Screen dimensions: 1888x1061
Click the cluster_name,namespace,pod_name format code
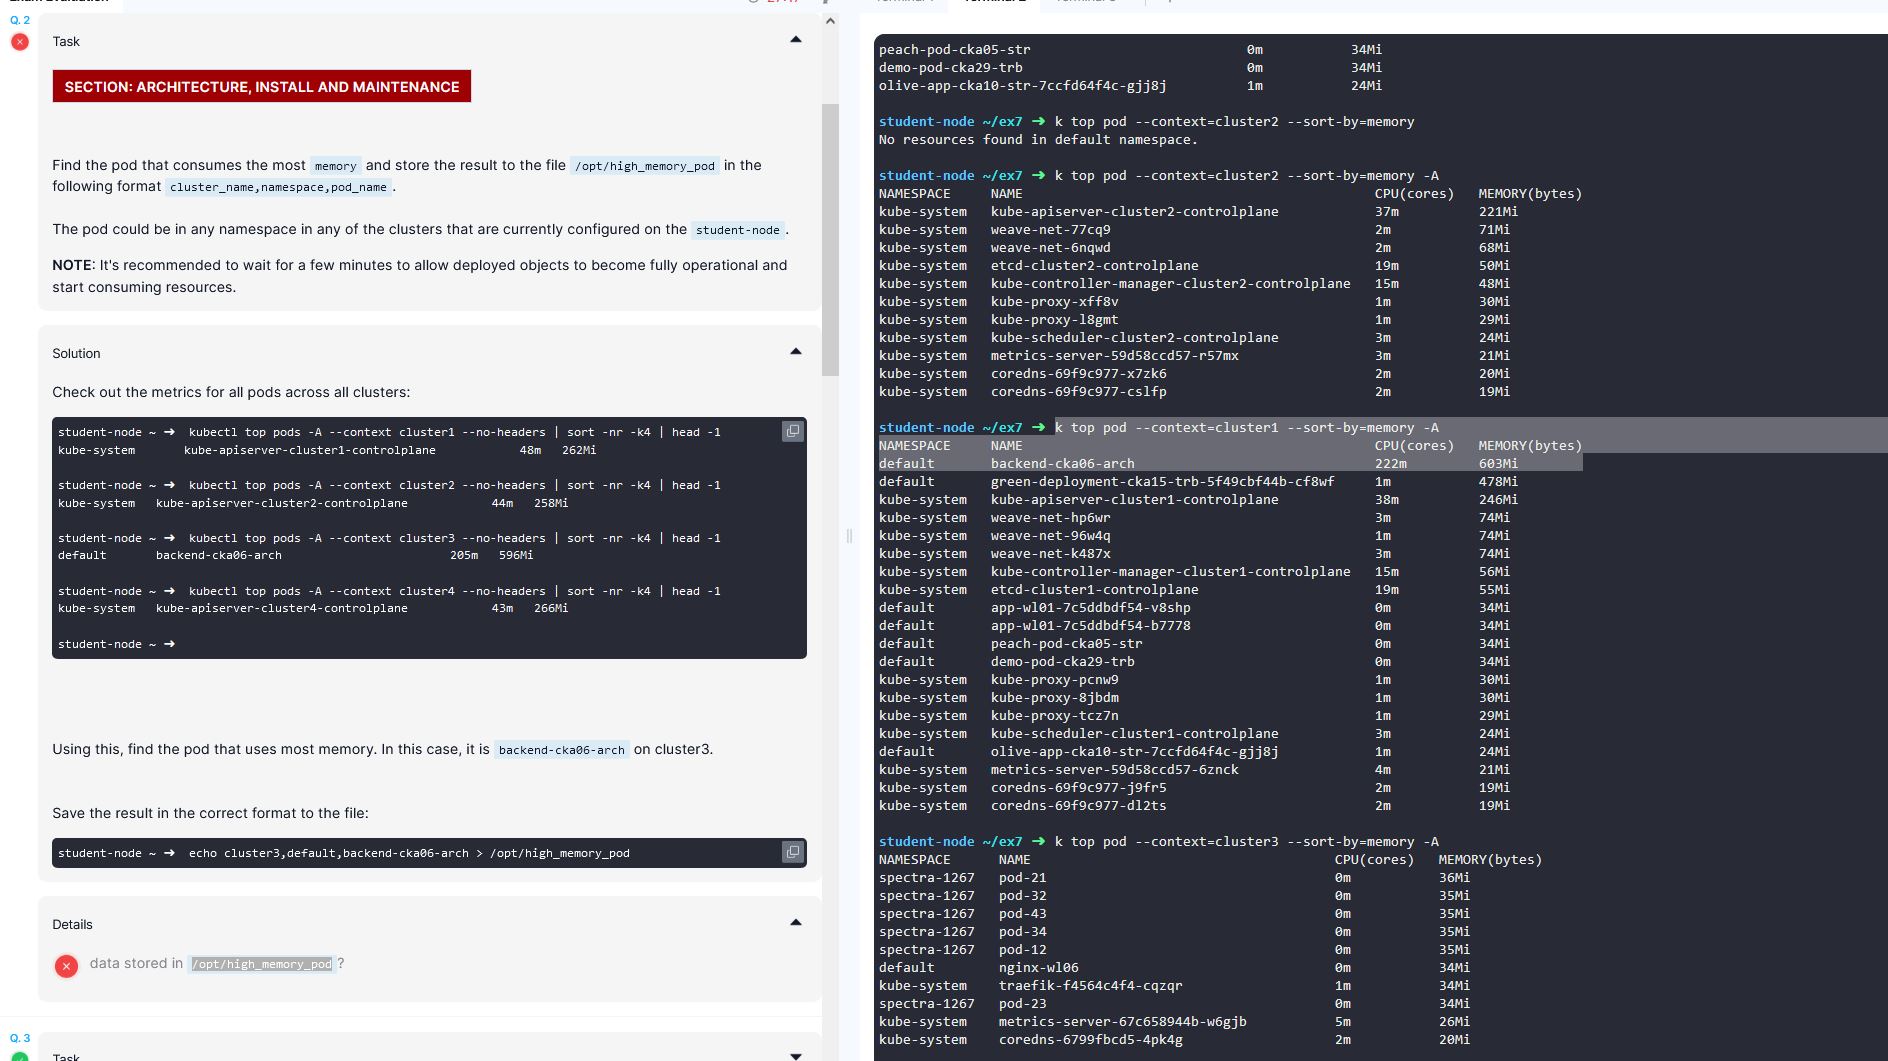278,187
